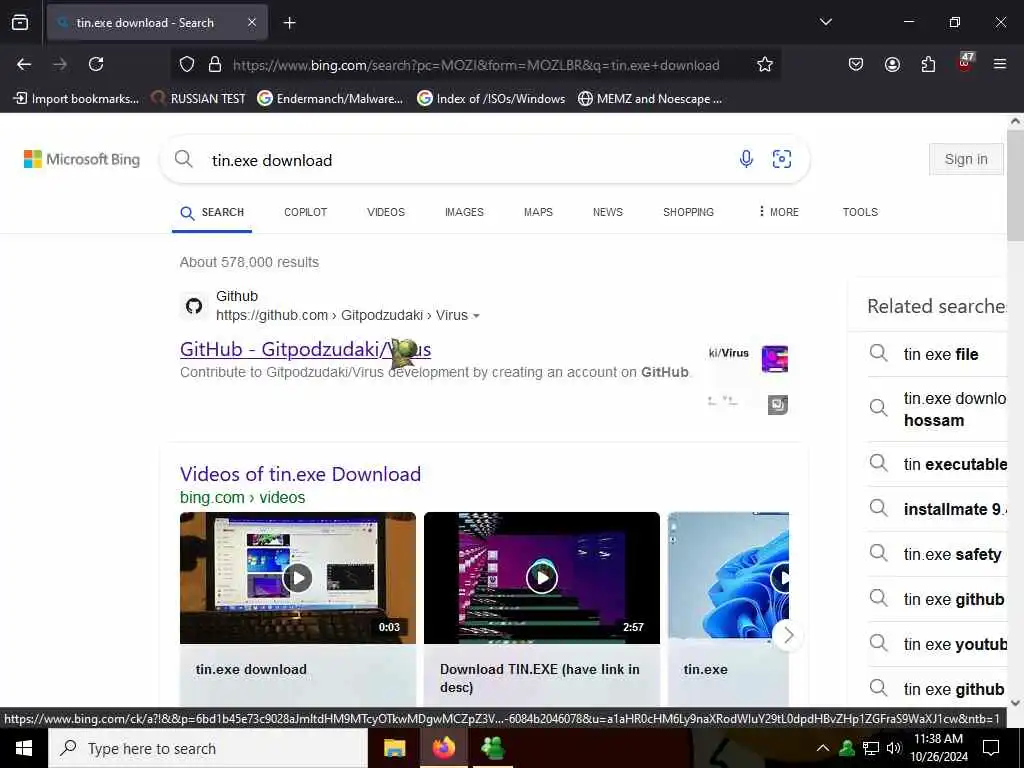Reload the current page
This screenshot has height=768, width=1024.
96,64
